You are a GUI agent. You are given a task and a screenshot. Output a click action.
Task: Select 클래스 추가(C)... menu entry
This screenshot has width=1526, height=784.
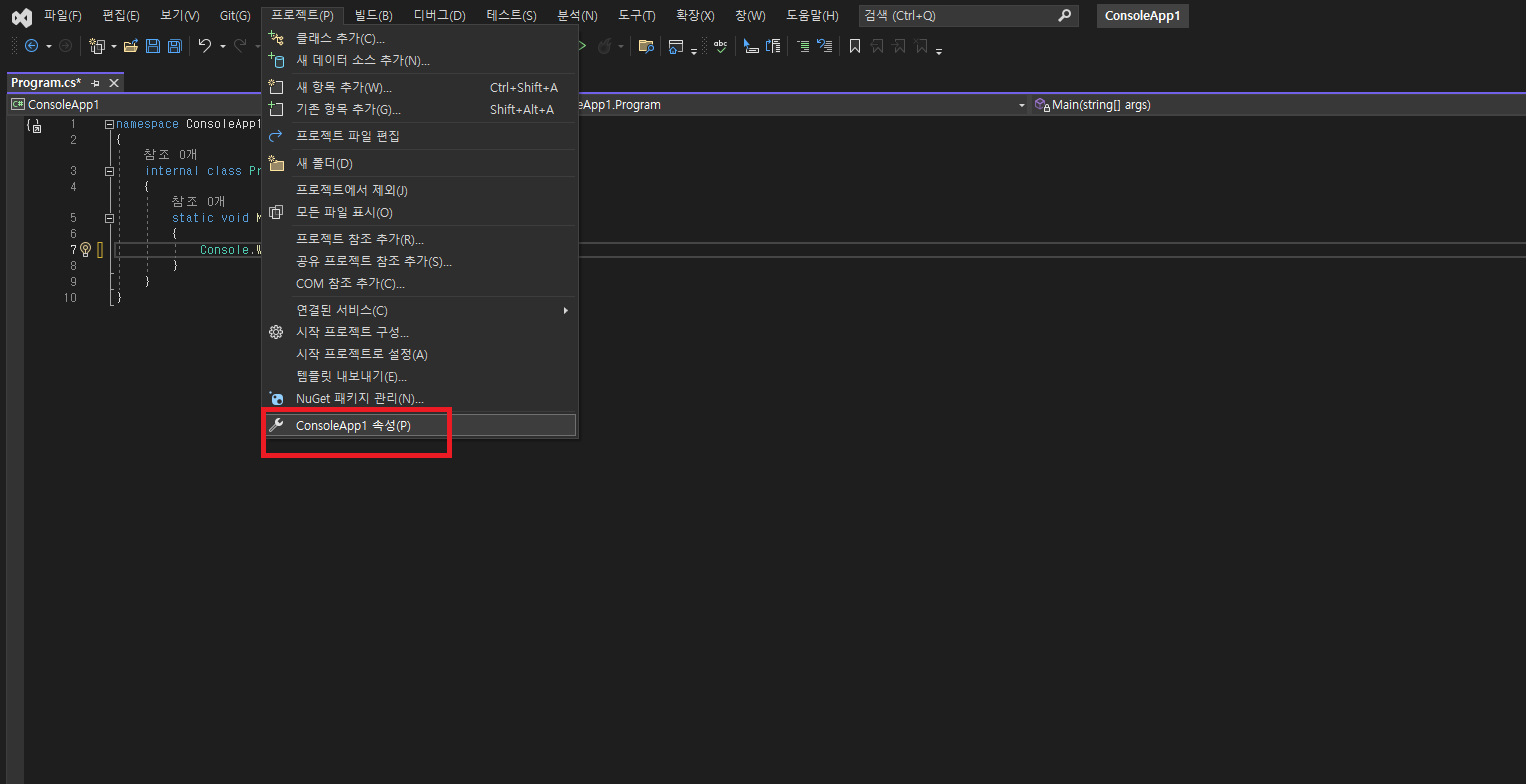pyautogui.click(x=420, y=38)
